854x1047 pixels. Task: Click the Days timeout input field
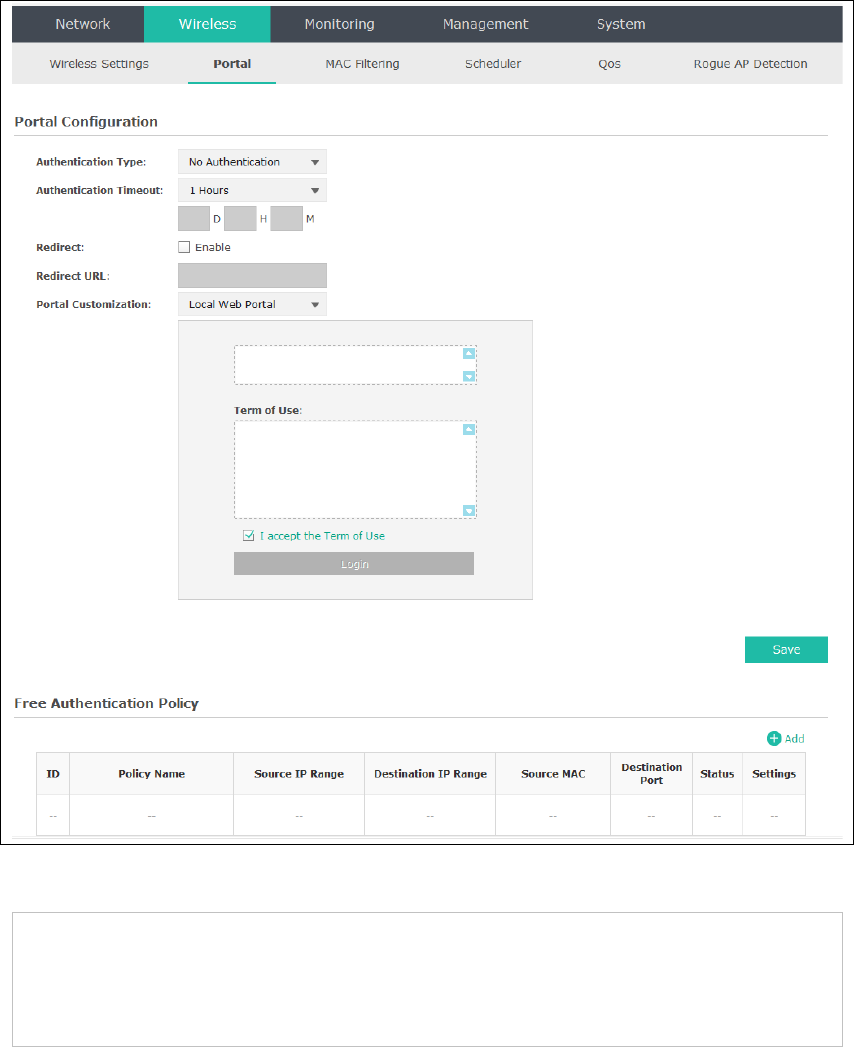[x=194, y=218]
